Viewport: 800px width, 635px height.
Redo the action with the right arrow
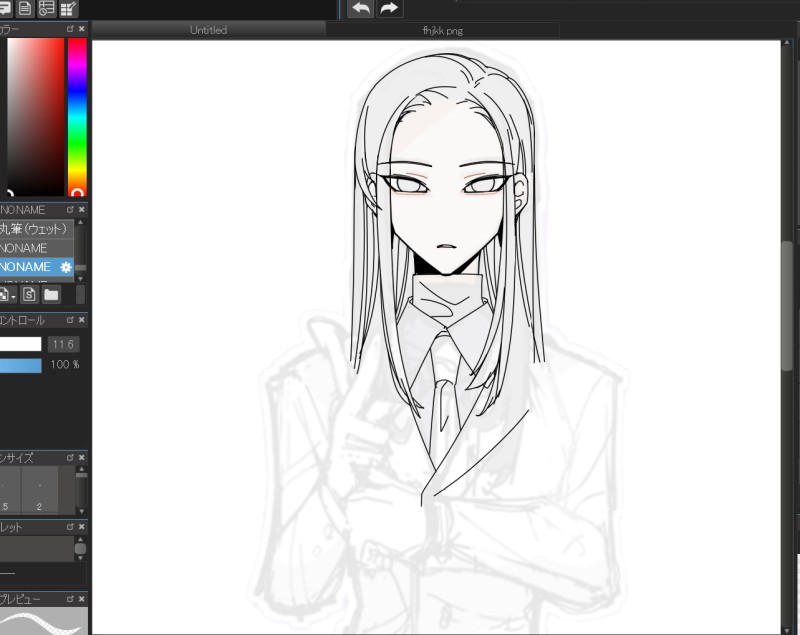coord(389,8)
